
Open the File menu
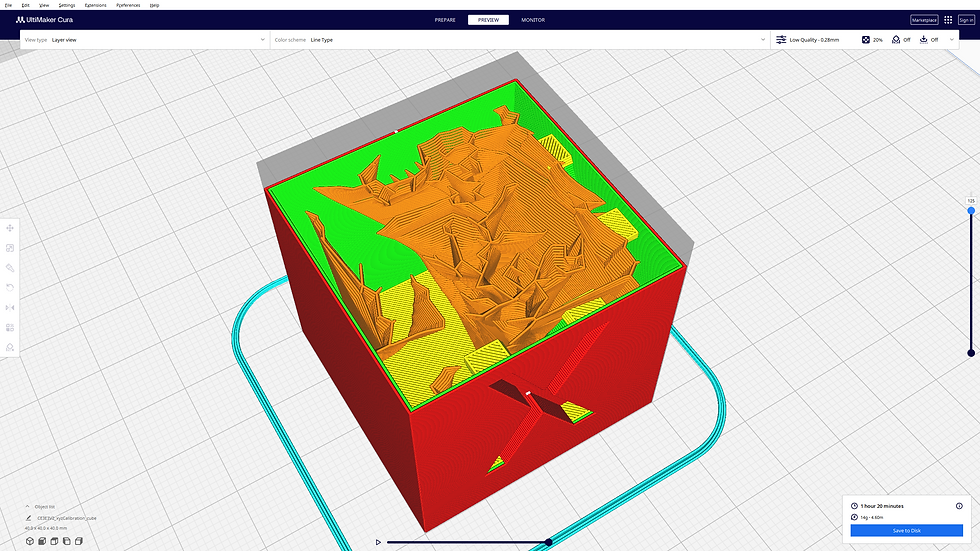point(8,5)
